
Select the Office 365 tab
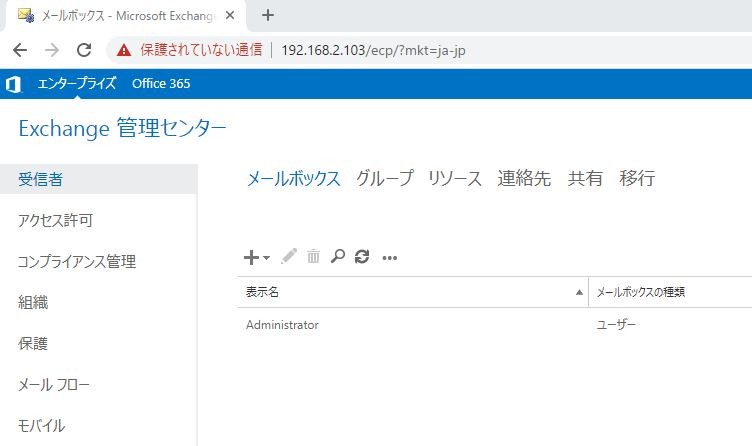(x=161, y=83)
